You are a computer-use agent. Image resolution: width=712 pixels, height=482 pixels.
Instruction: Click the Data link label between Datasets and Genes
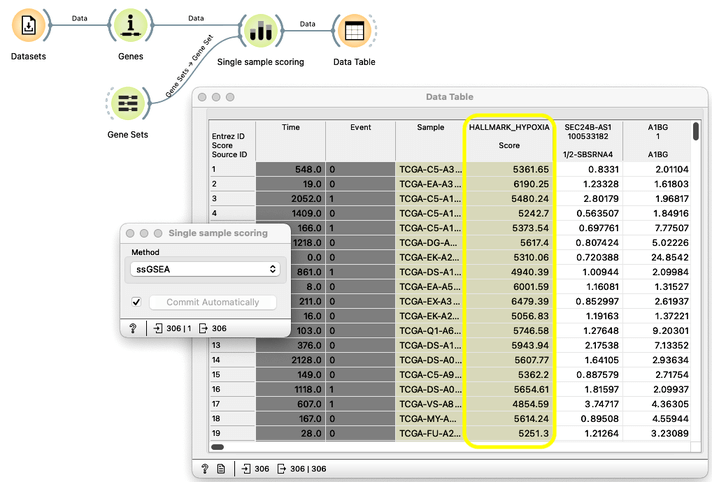point(79,18)
